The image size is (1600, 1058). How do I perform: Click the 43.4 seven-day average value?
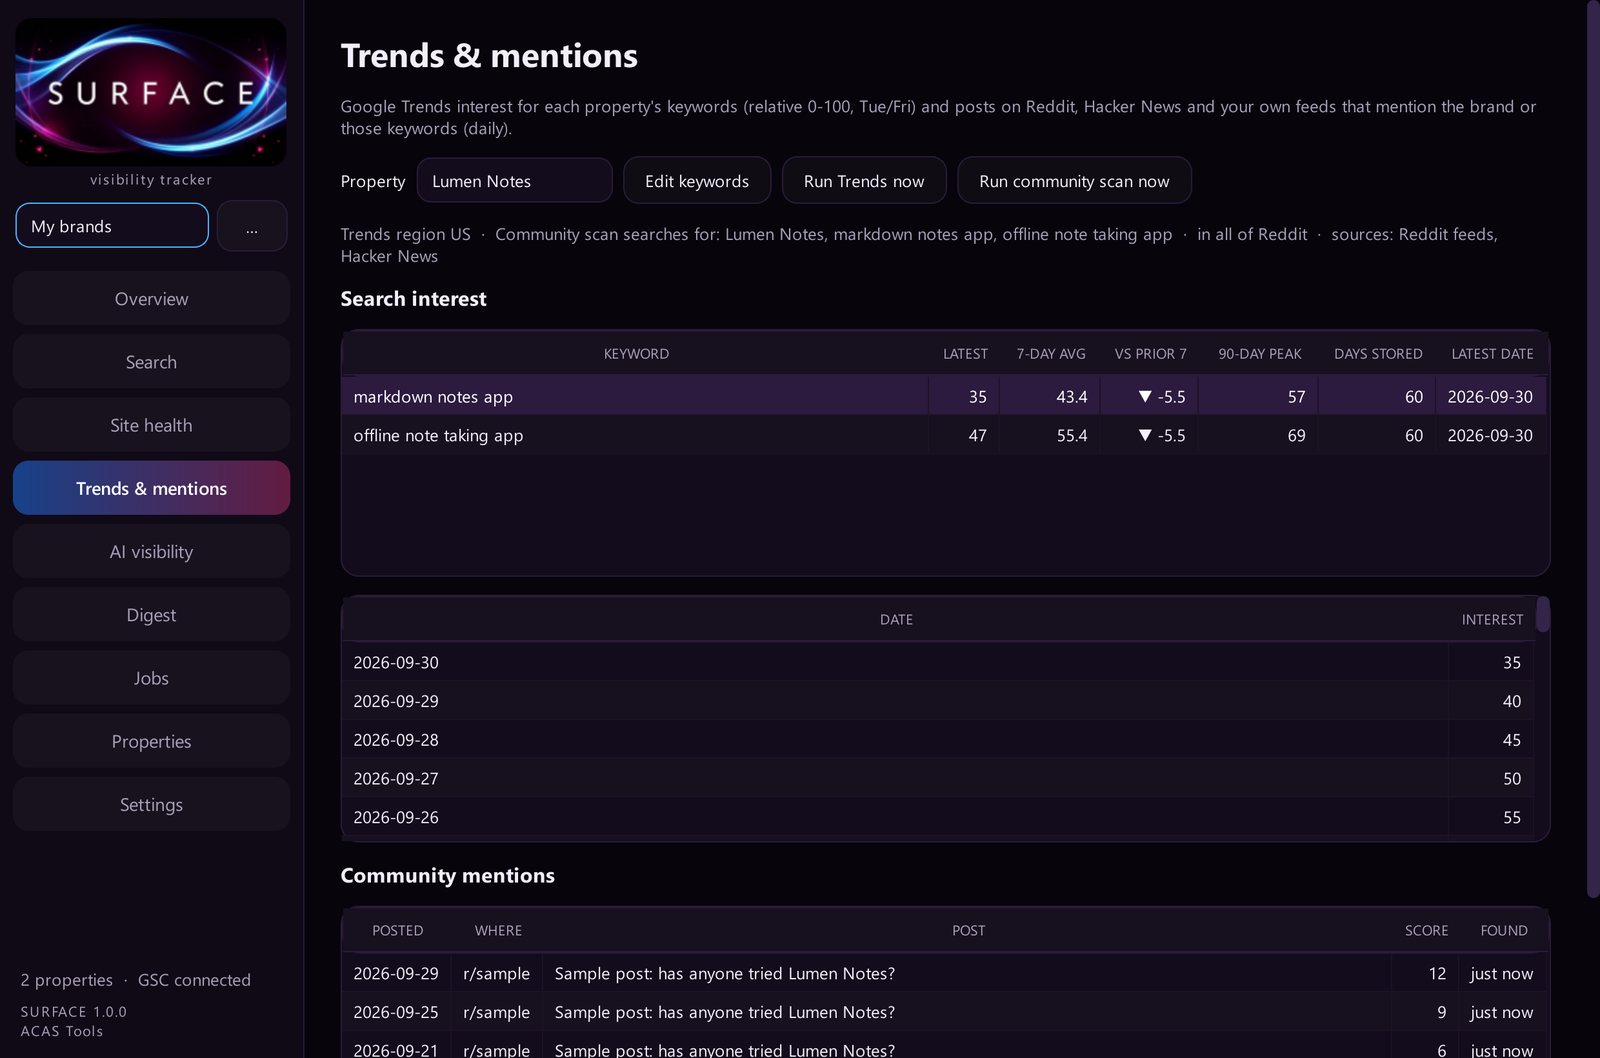pyautogui.click(x=1071, y=397)
